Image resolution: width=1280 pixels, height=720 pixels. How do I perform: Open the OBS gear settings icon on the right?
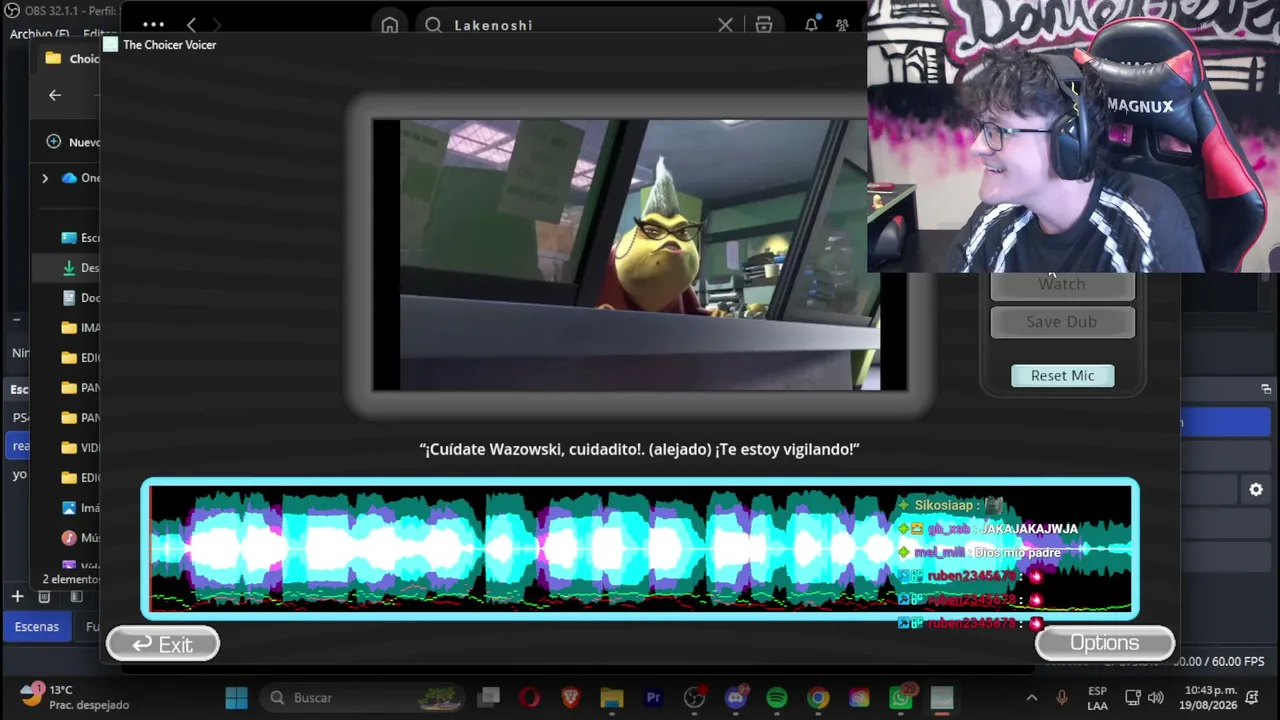pyautogui.click(x=1256, y=490)
